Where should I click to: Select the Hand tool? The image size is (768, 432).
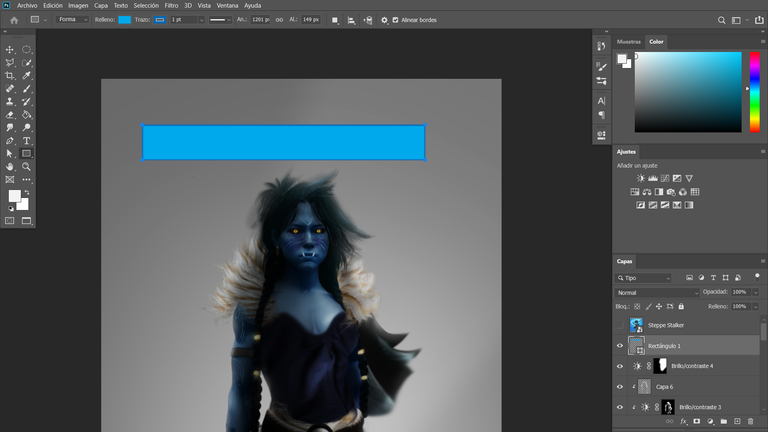tap(10, 167)
